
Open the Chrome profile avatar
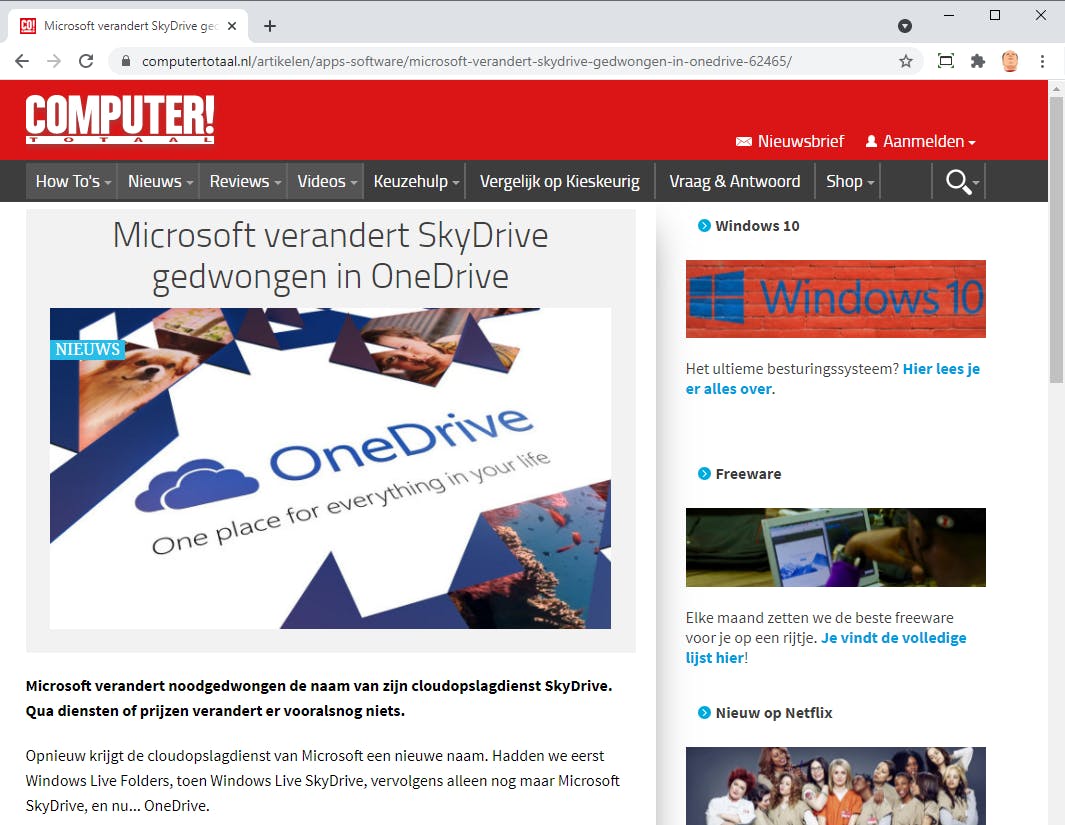click(1010, 61)
